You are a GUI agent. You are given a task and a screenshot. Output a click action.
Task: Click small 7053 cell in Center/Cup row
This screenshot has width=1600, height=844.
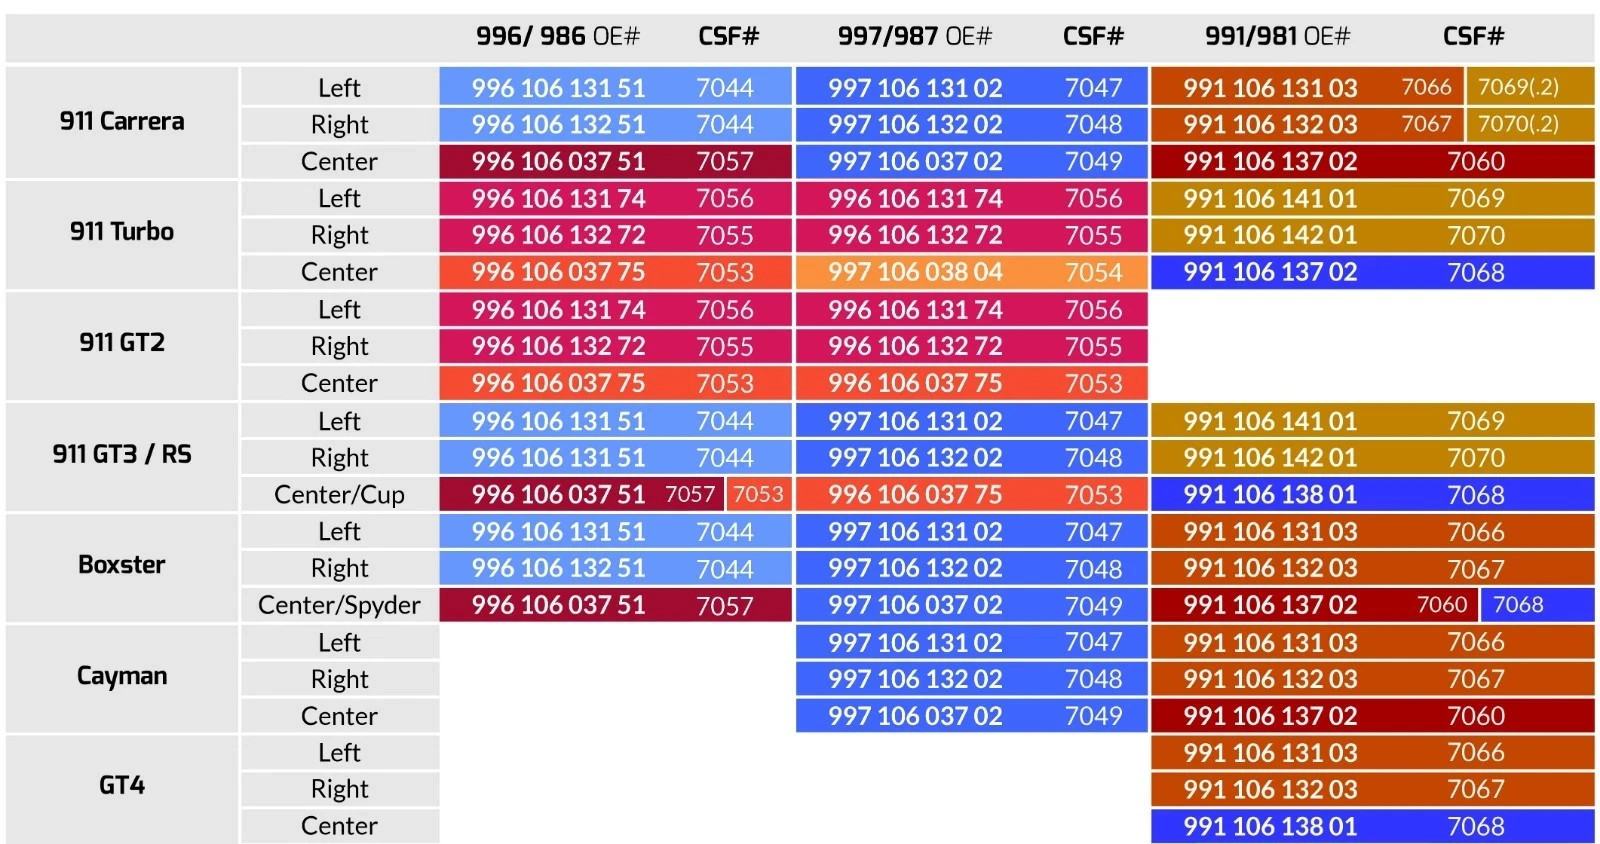pos(758,494)
